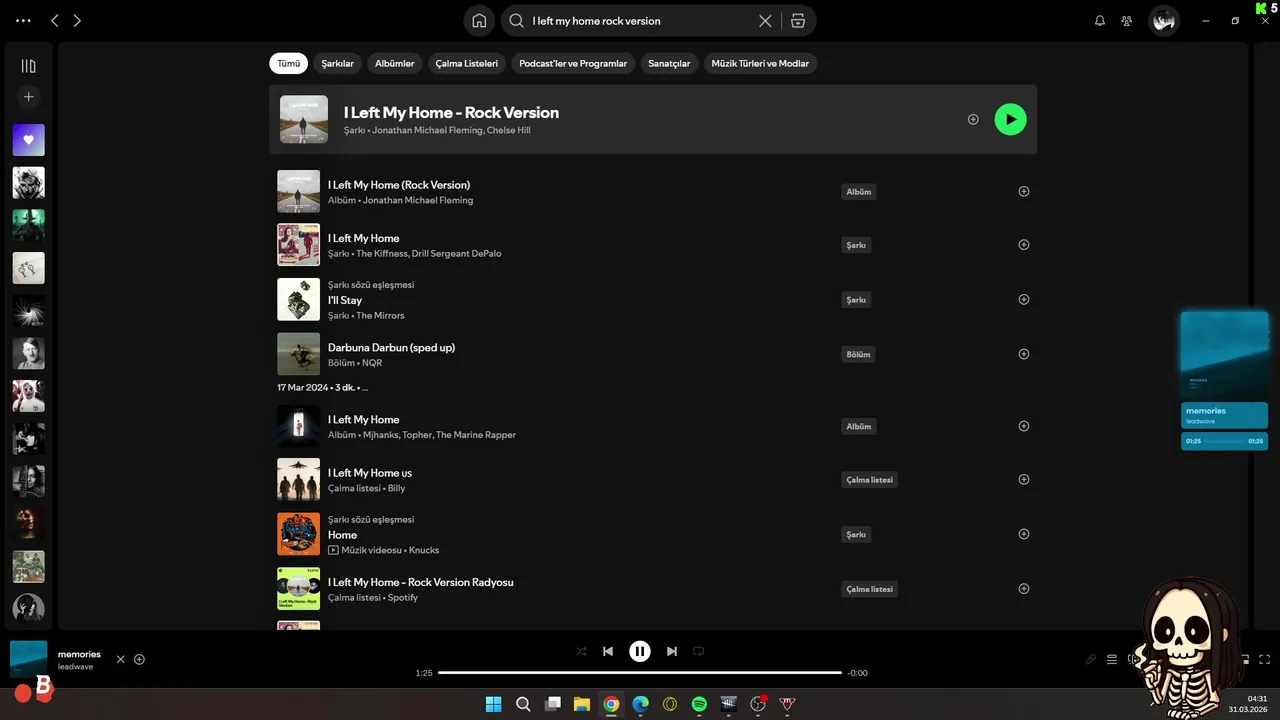Viewport: 1280px width, 720px height.
Task: Open memories album art in player bar
Action: pyautogui.click(x=28, y=659)
